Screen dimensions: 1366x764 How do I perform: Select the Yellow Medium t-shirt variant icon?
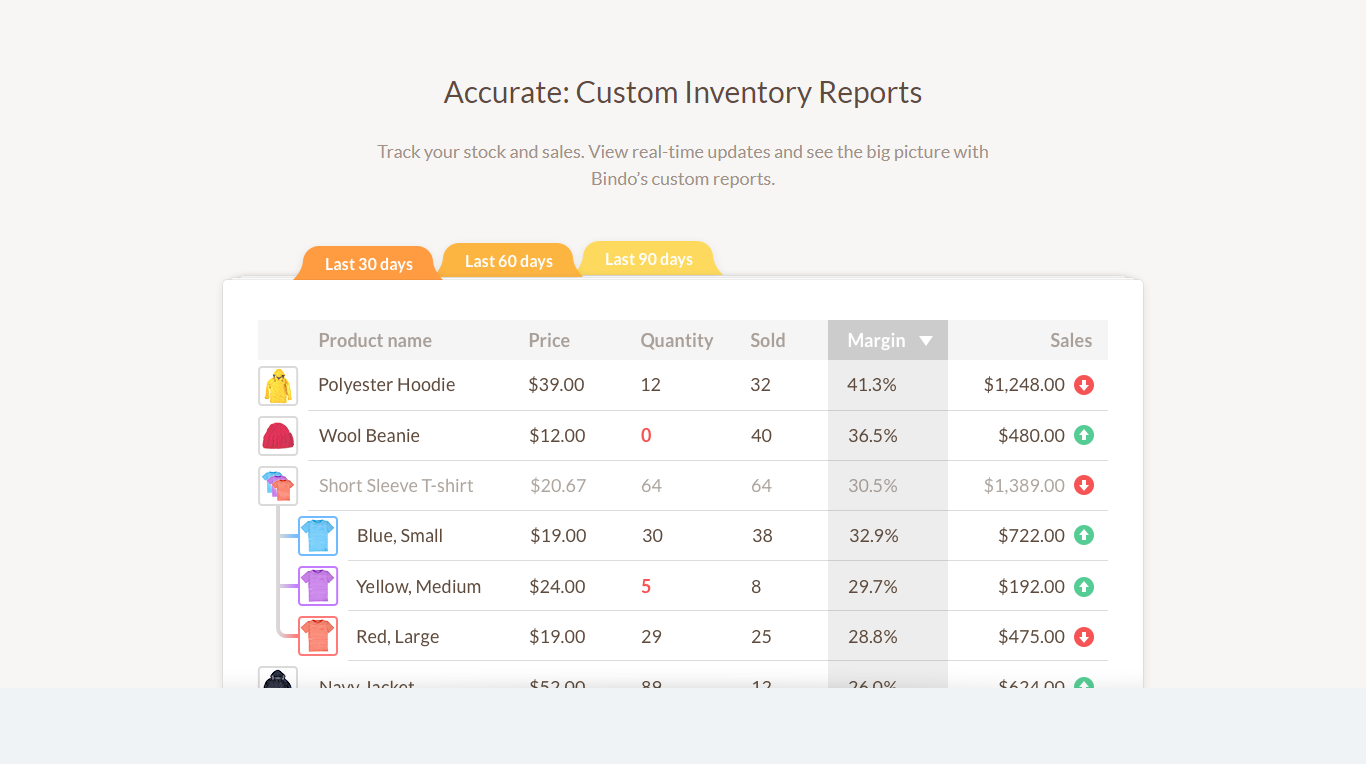pyautogui.click(x=318, y=585)
